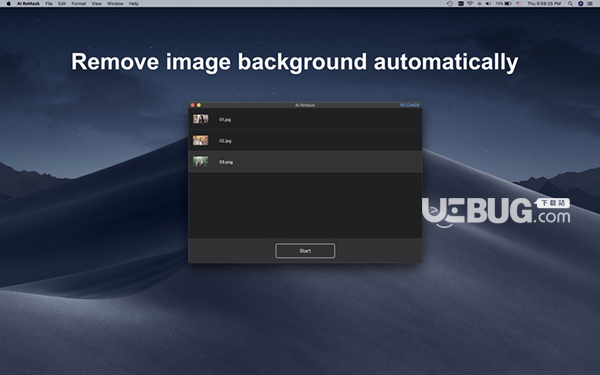The height and width of the screenshot is (375, 600).
Task: Click the volume speaker icon
Action: click(x=488, y=3)
